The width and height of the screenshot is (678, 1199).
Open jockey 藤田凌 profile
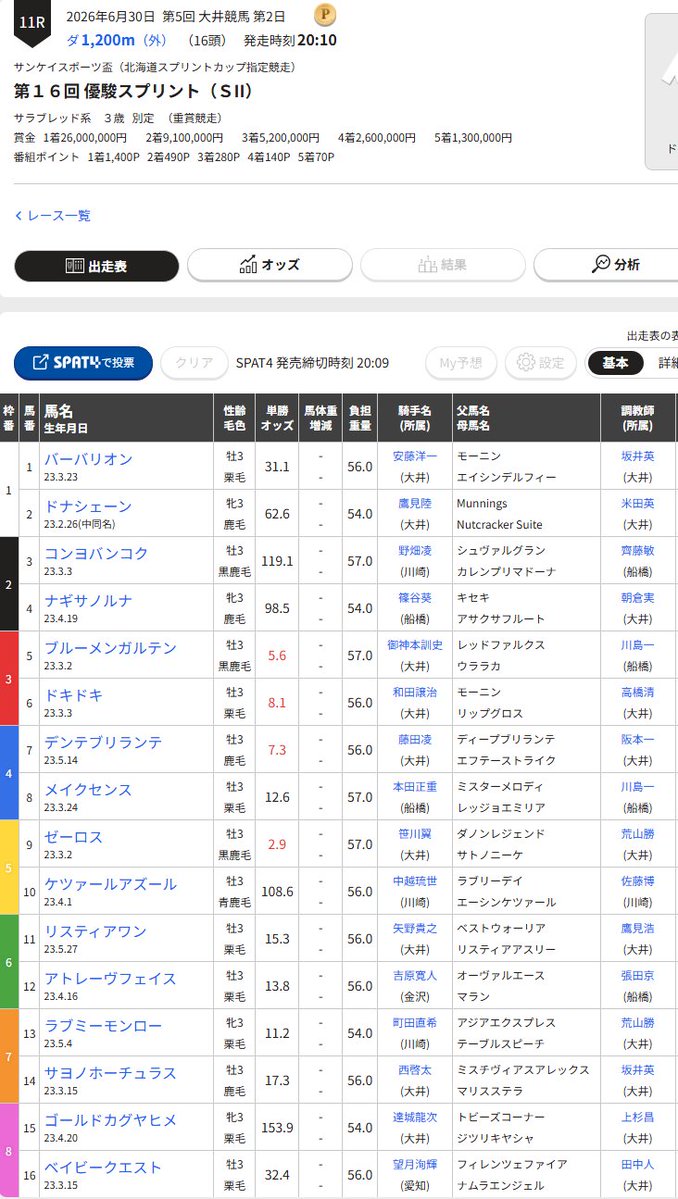(415, 739)
